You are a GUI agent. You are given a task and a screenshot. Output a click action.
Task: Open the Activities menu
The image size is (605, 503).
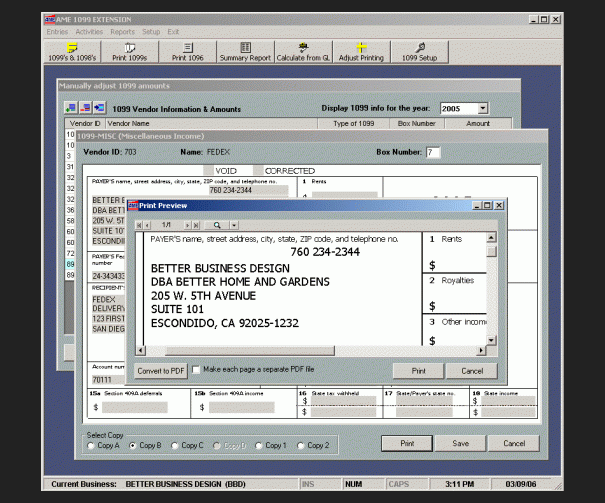pos(89,32)
